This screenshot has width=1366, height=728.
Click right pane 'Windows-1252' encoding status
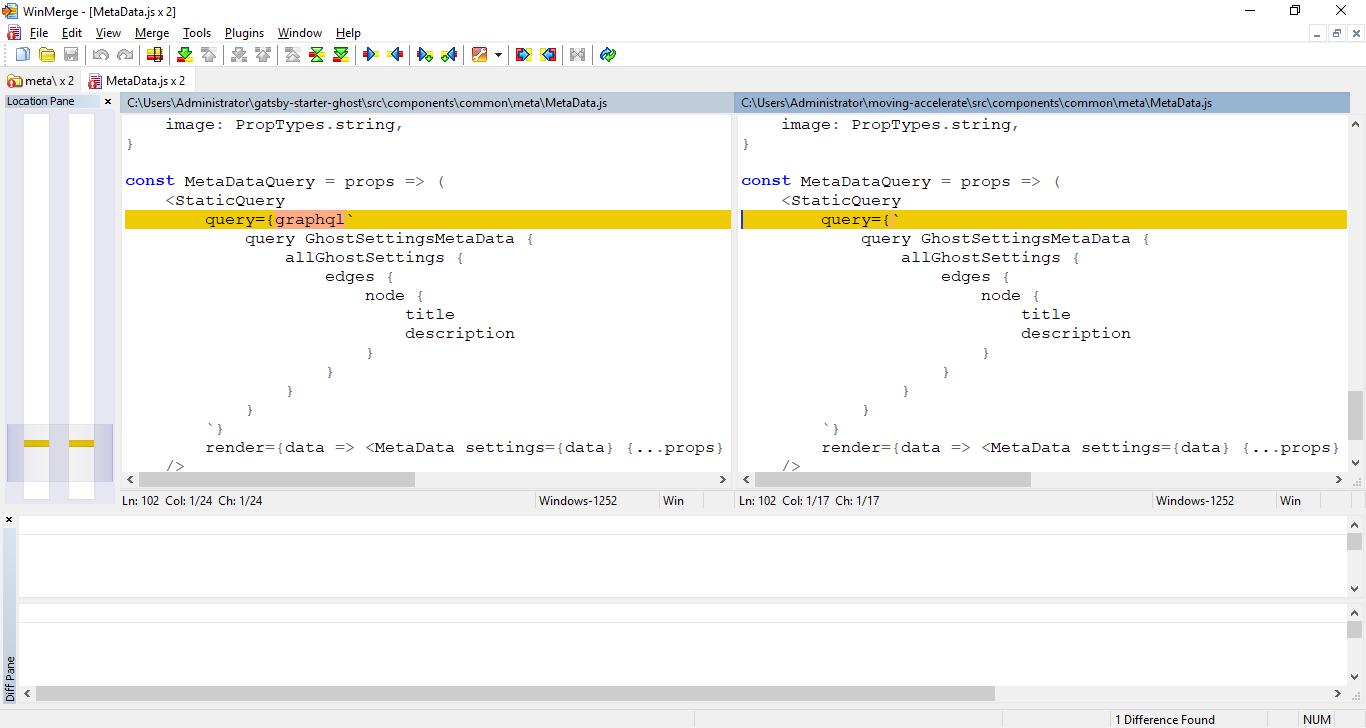coord(1195,501)
